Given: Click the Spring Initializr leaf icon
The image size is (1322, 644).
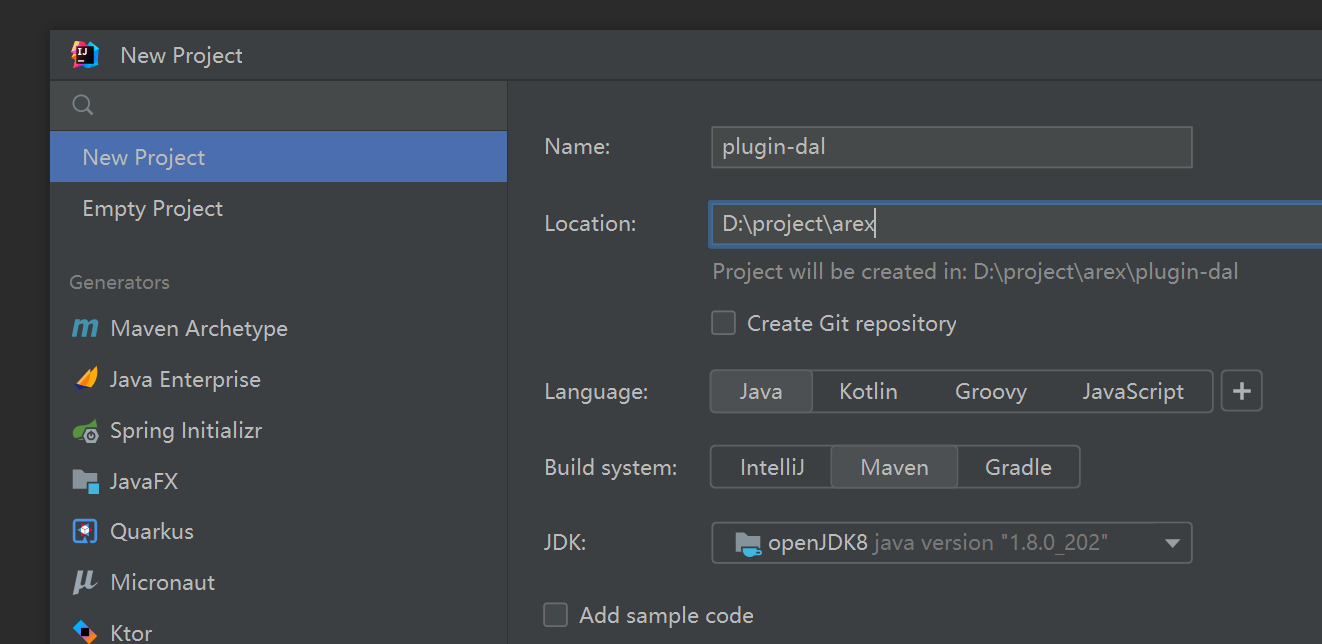Looking at the screenshot, I should 86,431.
